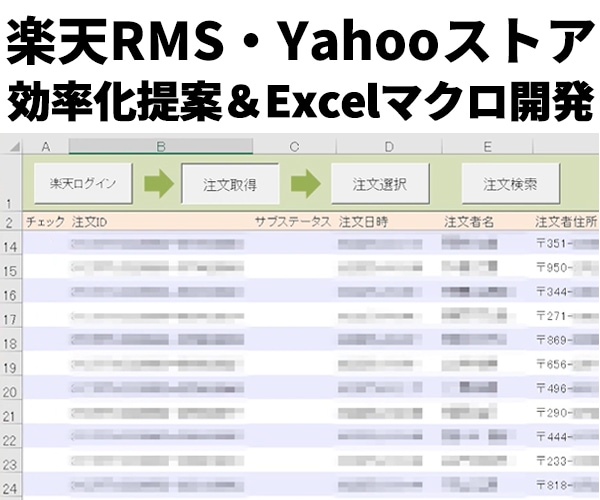Image resolution: width=600 pixels, height=500 pixels.
Task: Click the 注文取得 button
Action: click(230, 184)
